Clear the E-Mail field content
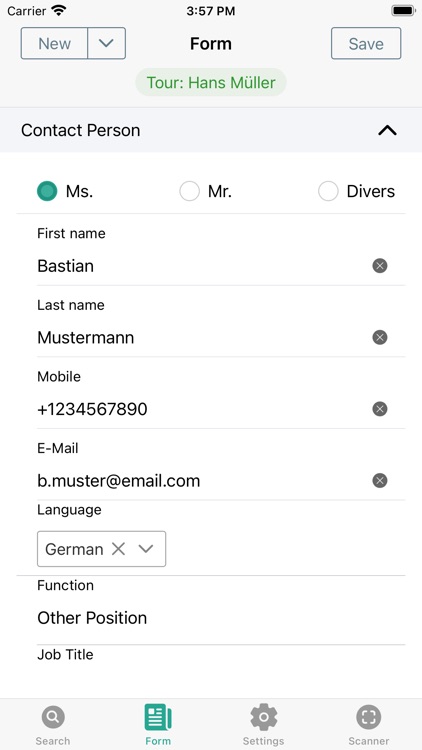 [380, 480]
